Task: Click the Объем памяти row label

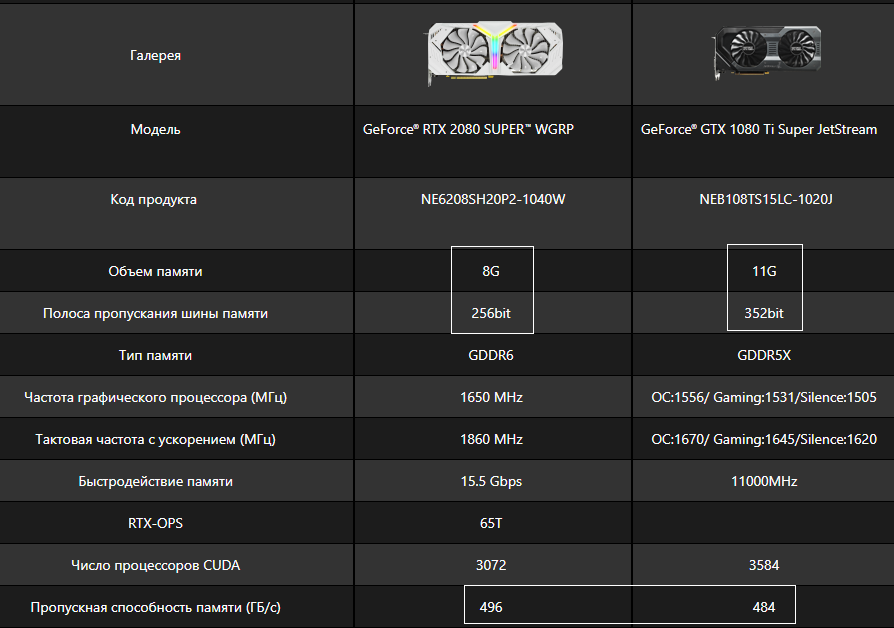Action: pyautogui.click(x=155, y=271)
